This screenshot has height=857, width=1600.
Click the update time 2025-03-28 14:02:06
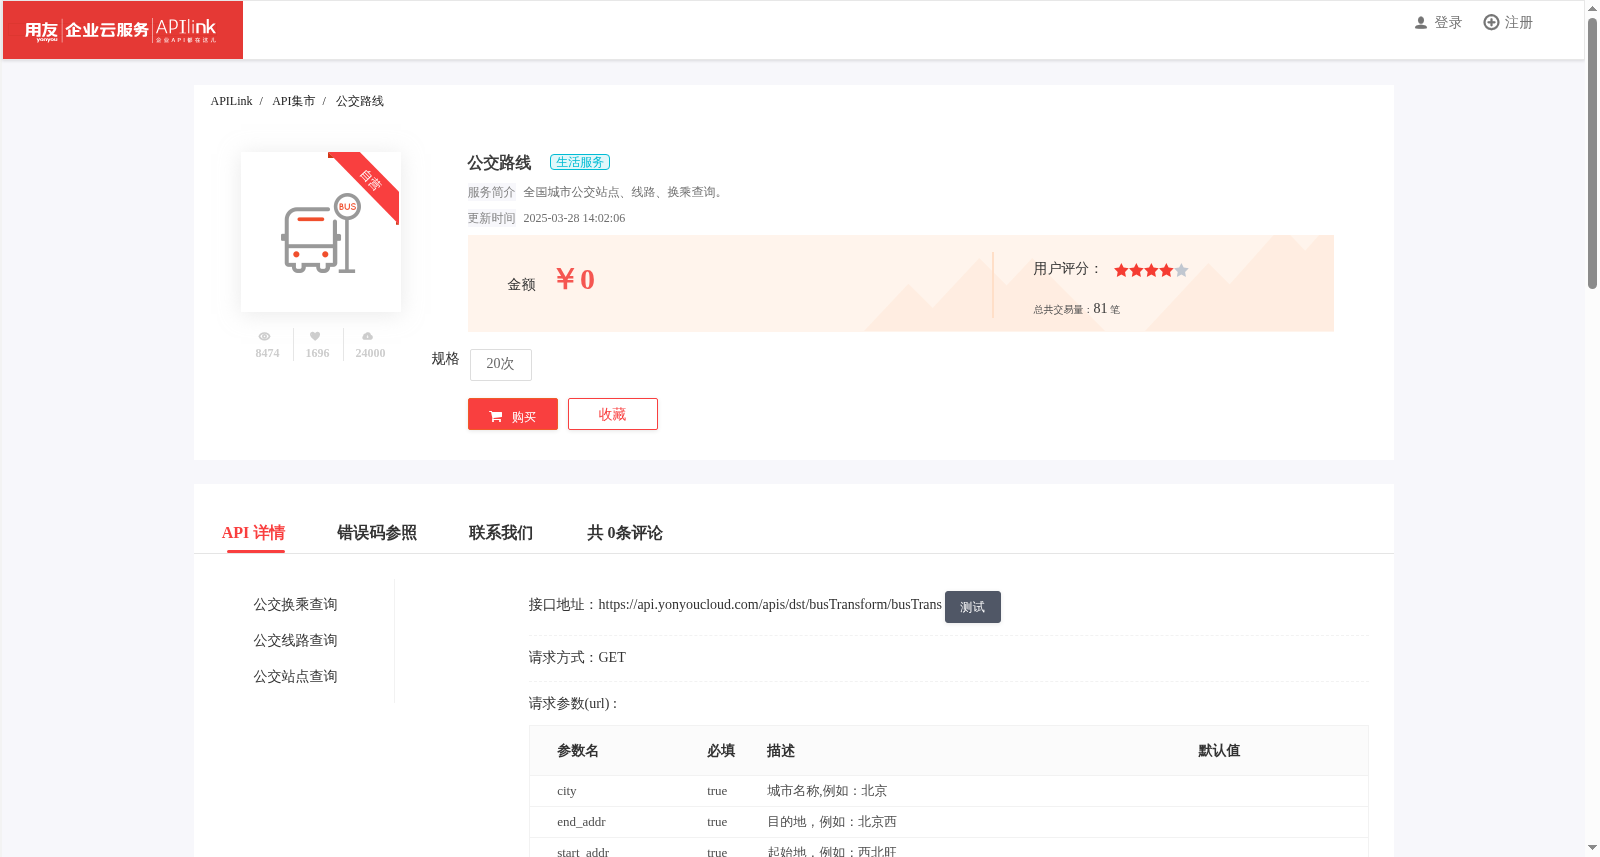pos(574,218)
